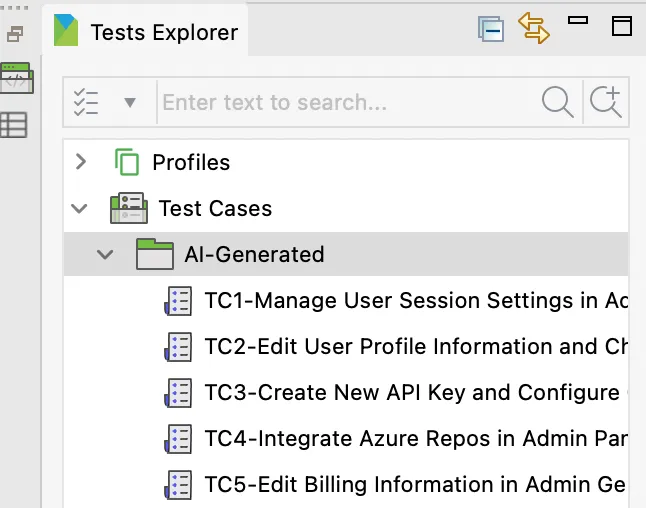Expand the Profiles tree node
Screen dimensions: 646x508
pyautogui.click(x=82, y=162)
